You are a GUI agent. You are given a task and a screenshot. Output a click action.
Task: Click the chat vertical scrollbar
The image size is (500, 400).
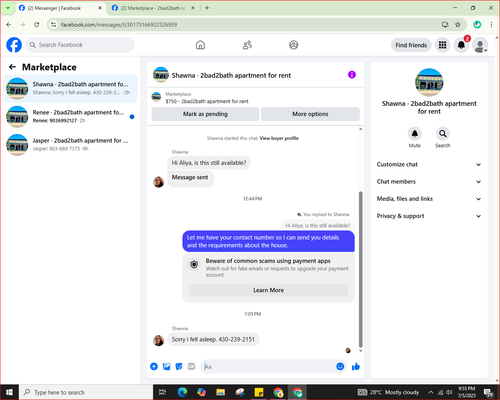[360, 269]
